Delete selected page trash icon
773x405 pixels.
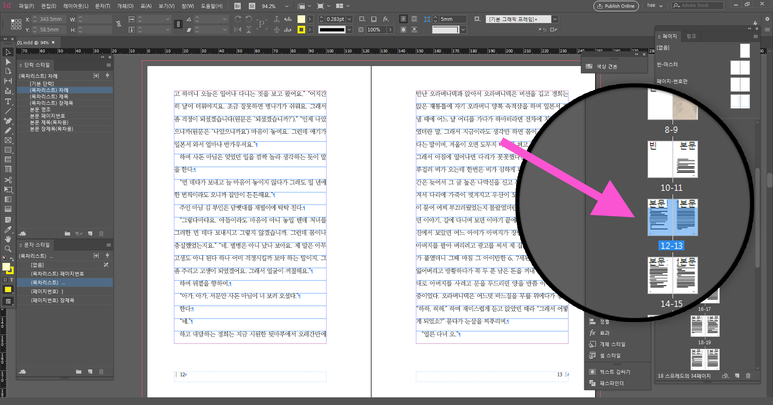pos(748,375)
